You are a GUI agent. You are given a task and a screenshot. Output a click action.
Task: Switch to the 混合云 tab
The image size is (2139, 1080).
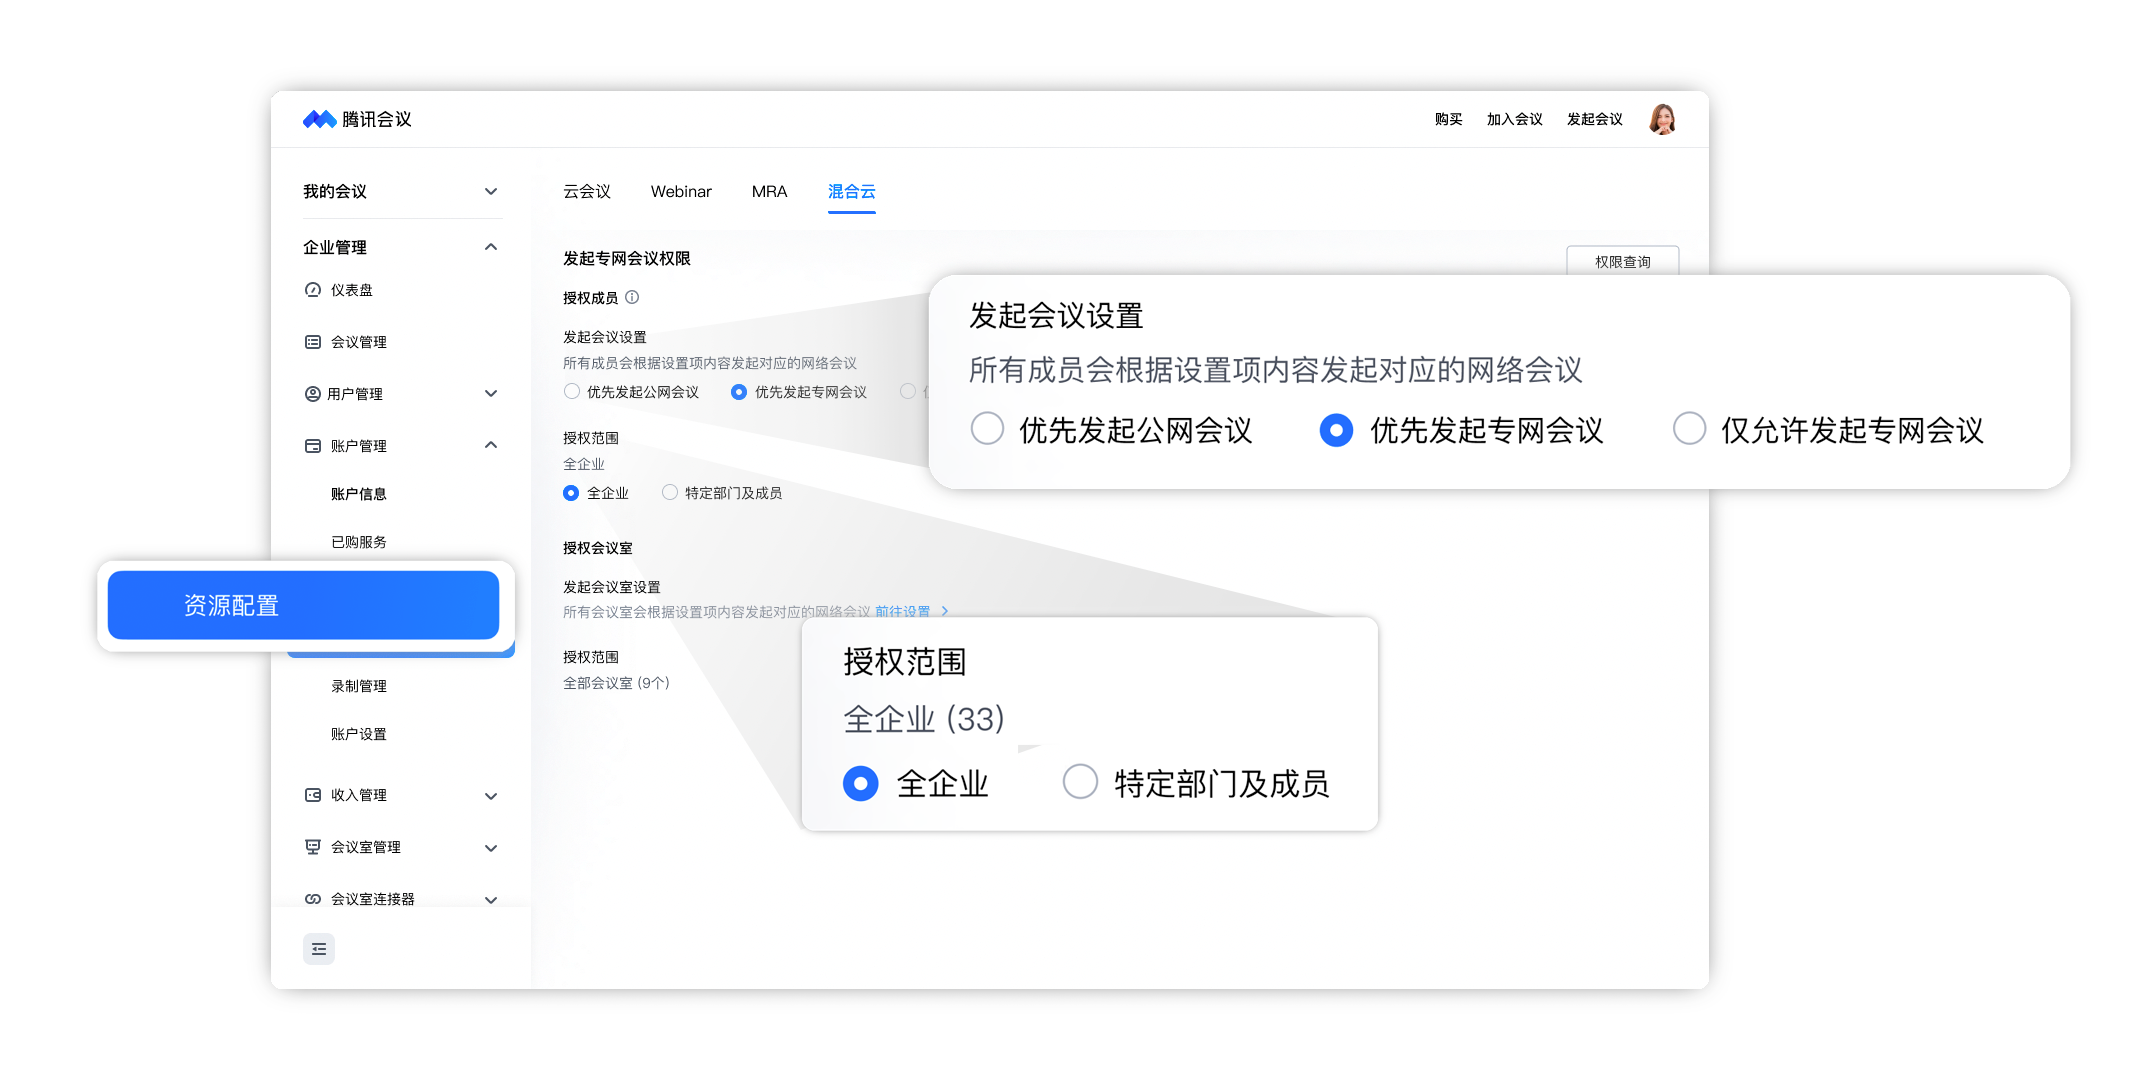851,191
